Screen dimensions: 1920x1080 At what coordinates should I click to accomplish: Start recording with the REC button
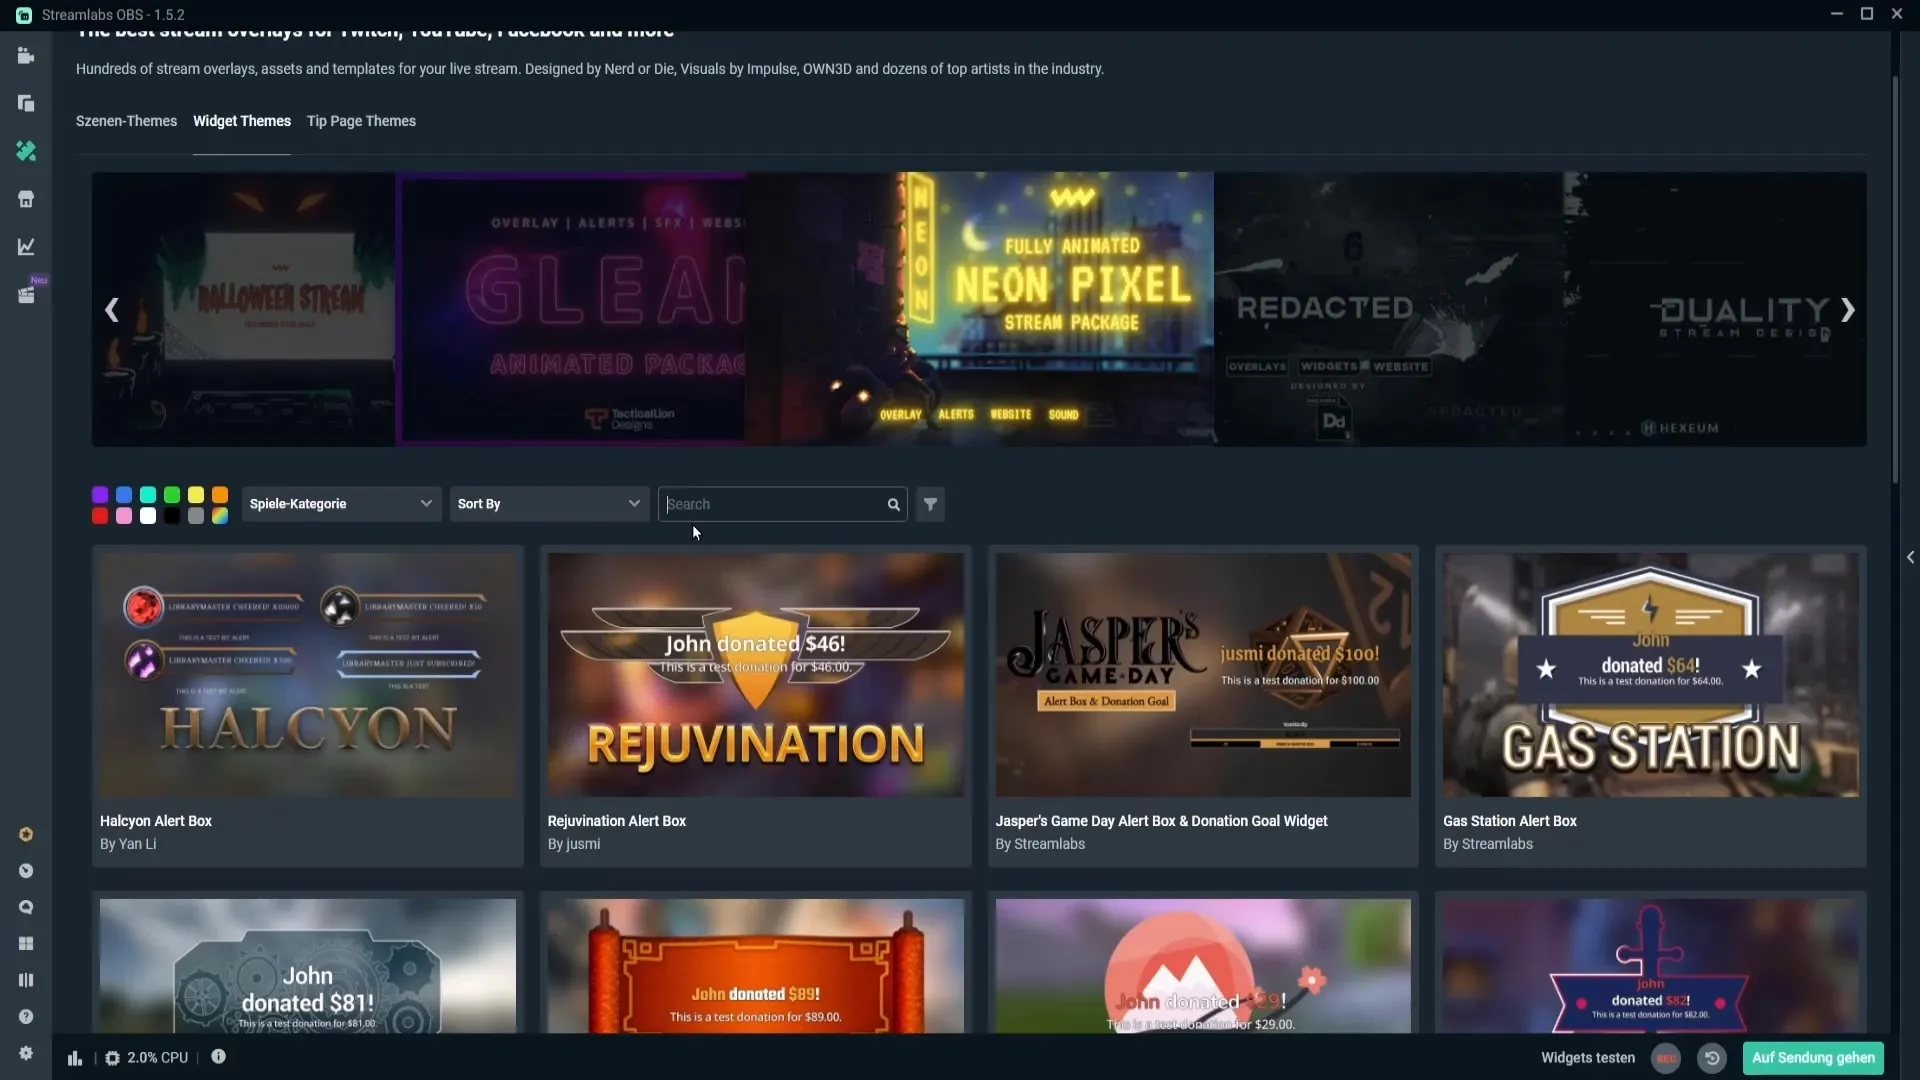pyautogui.click(x=1666, y=1058)
